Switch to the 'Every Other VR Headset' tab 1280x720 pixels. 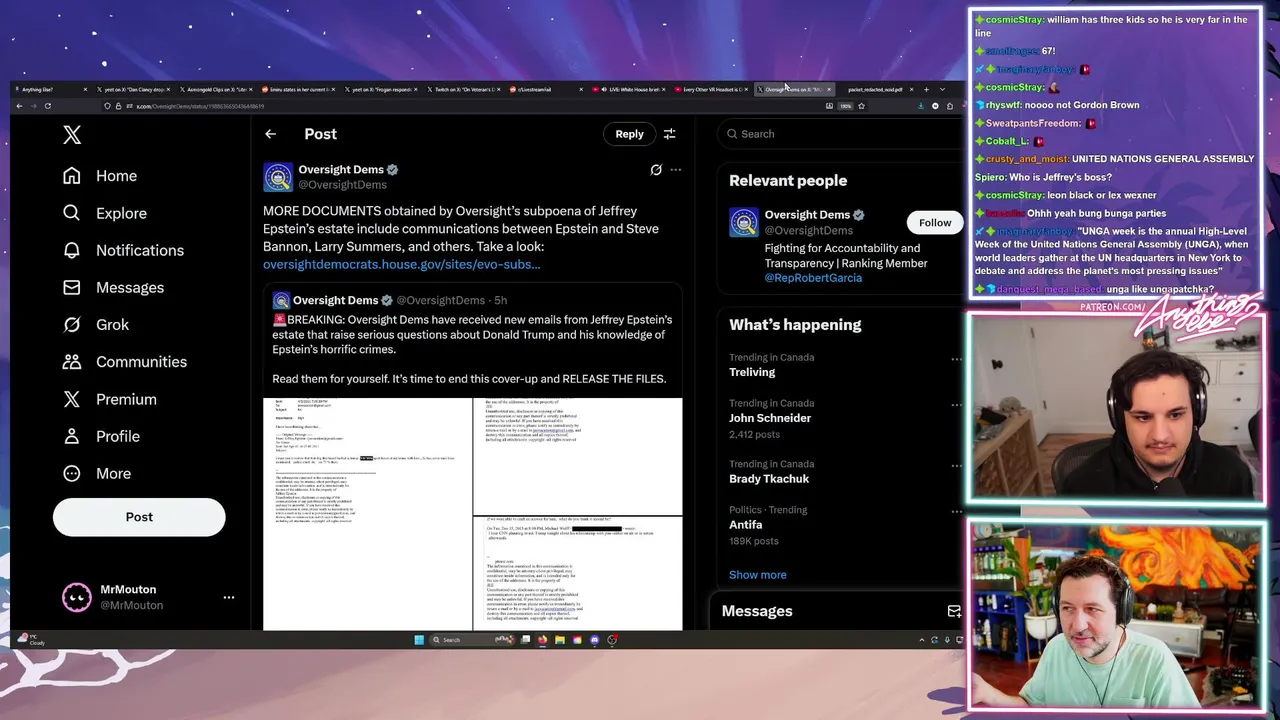[711, 90]
